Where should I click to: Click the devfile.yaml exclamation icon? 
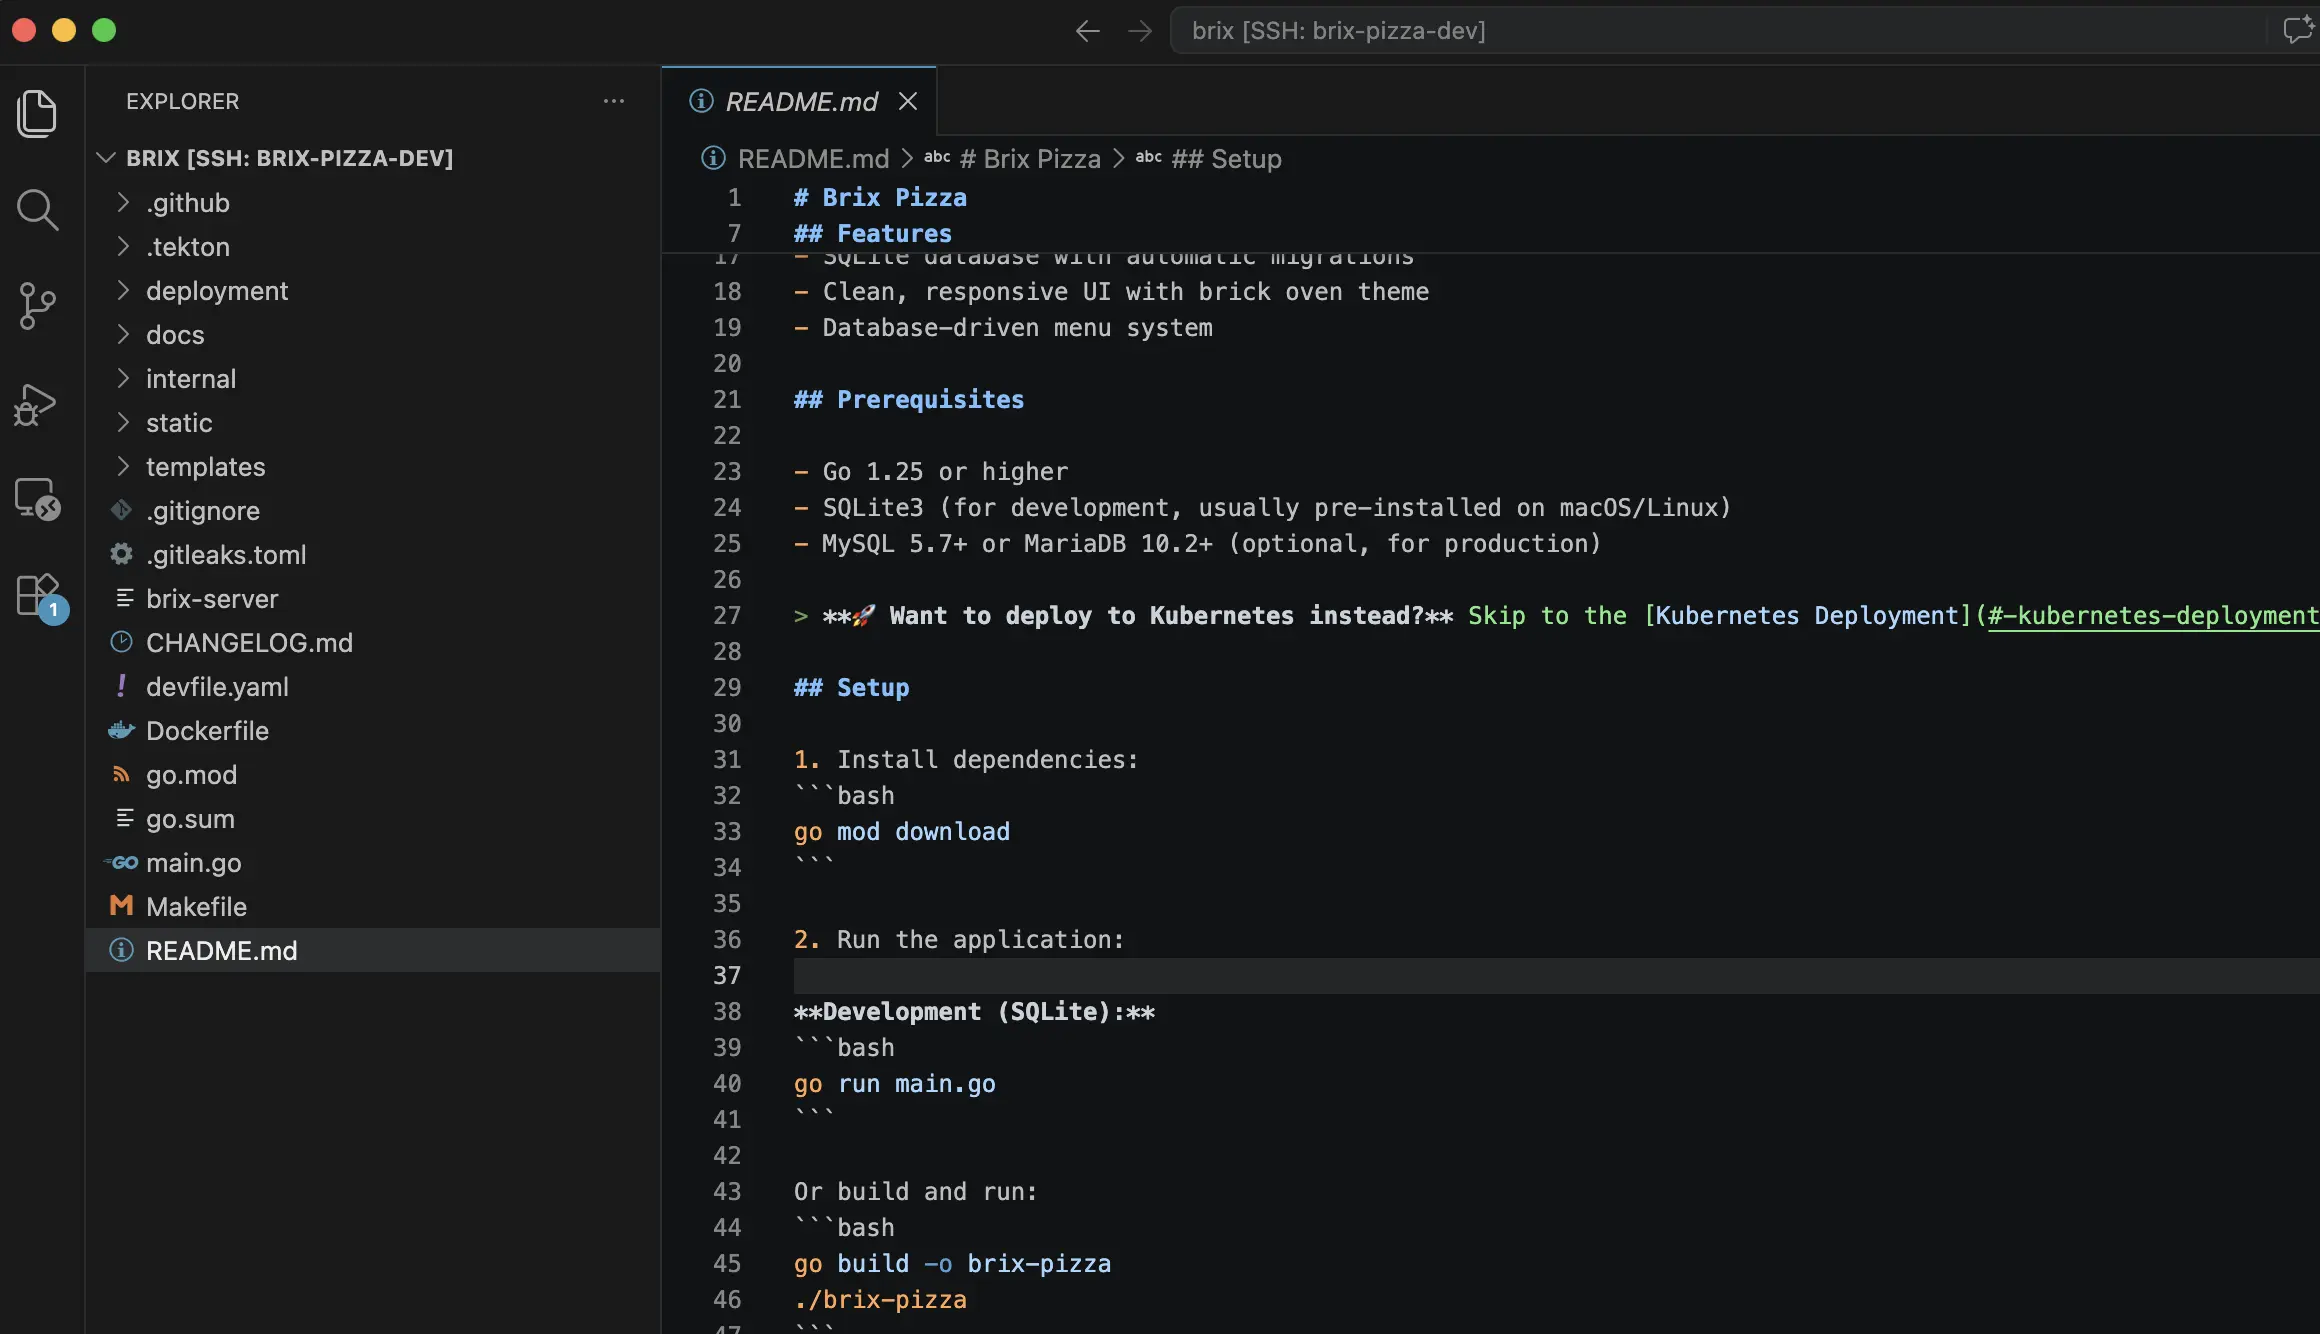pos(121,686)
